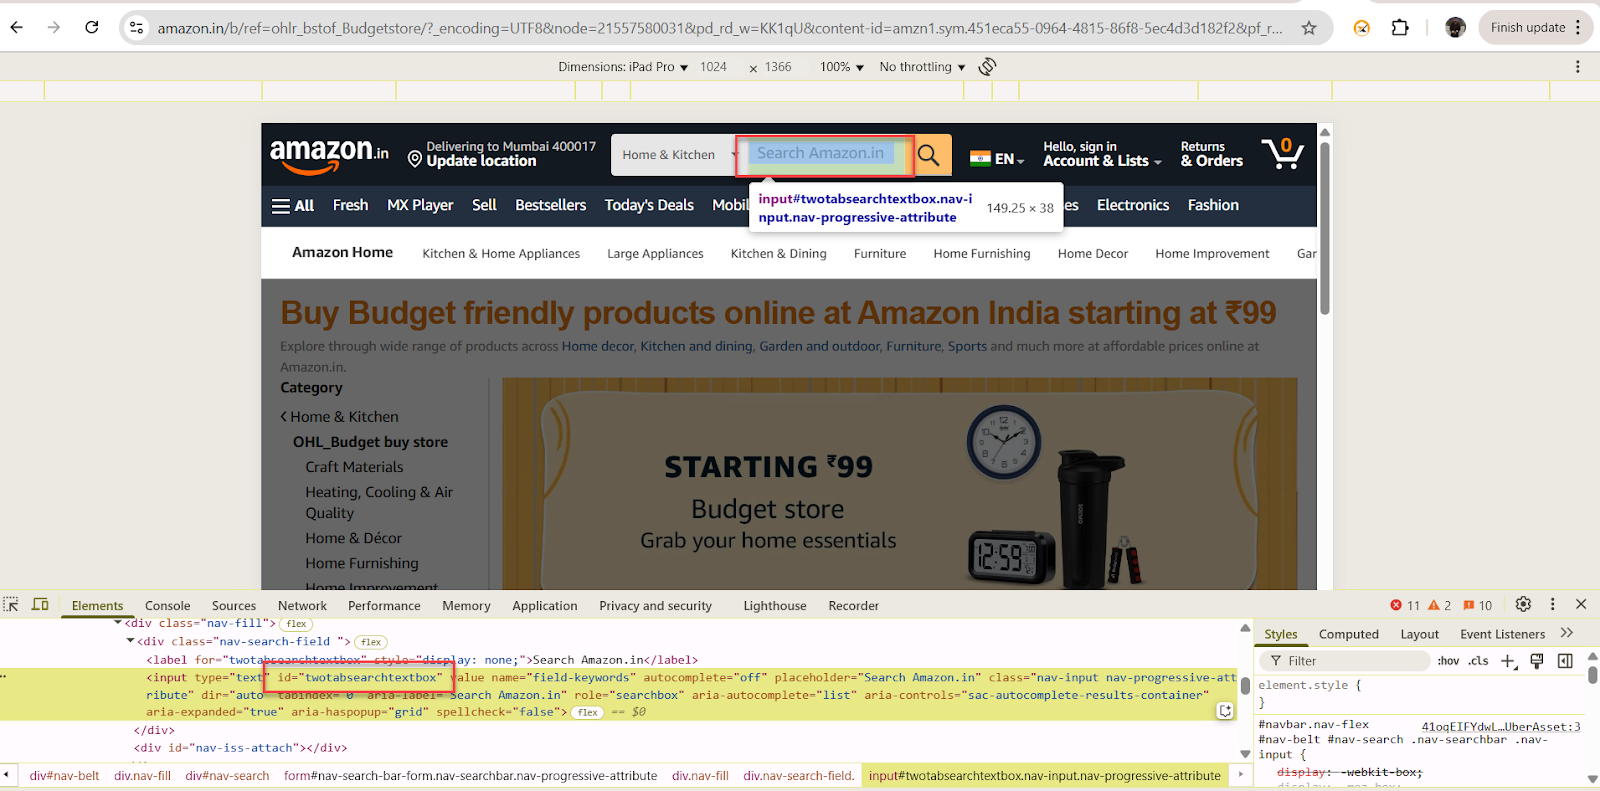Click the Search Amazon.in text box
This screenshot has height=791, width=1600.
pos(825,155)
